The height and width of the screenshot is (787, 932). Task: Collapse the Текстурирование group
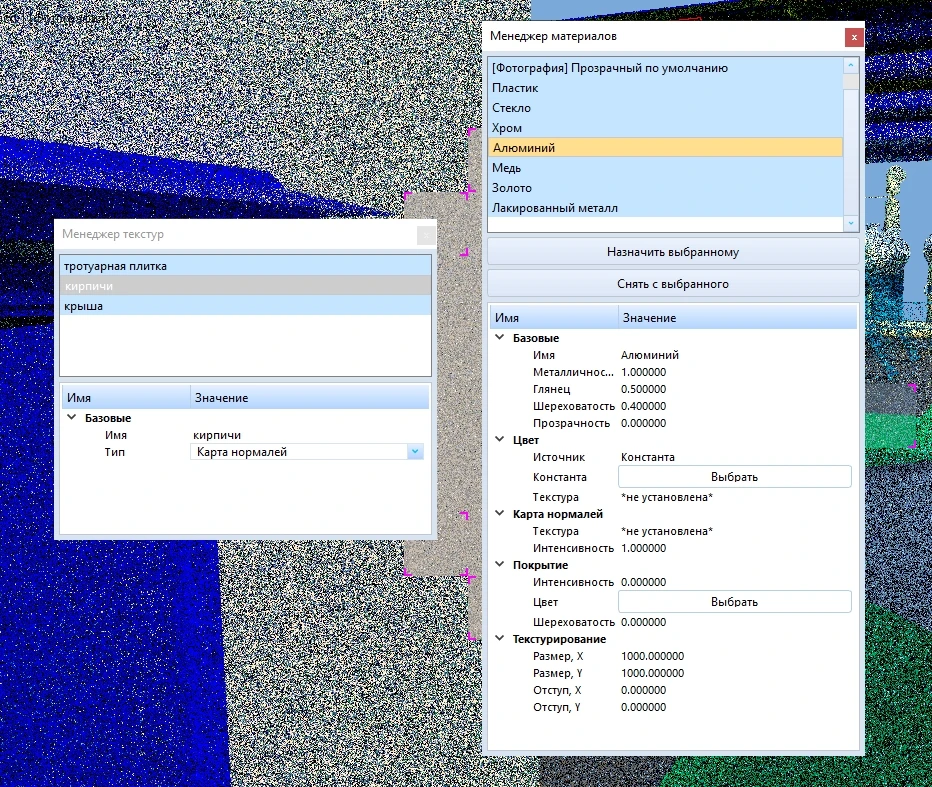pyautogui.click(x=500, y=639)
